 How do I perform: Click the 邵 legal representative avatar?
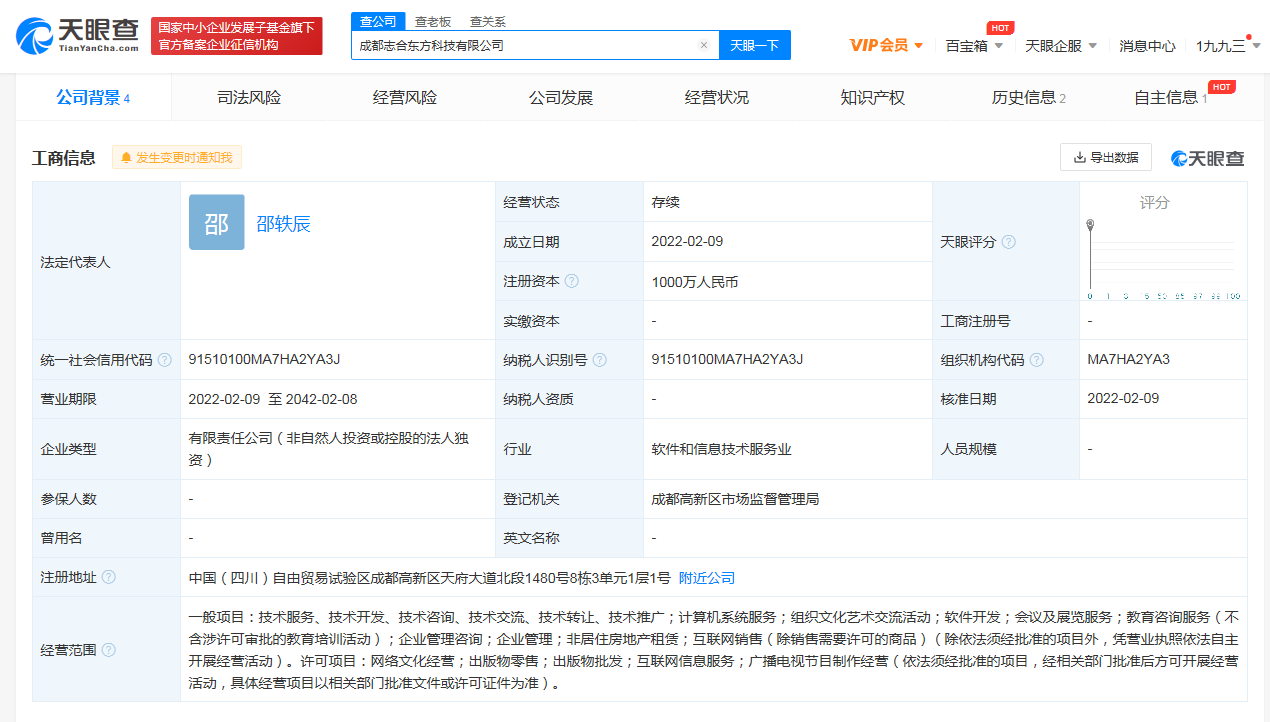click(216, 223)
